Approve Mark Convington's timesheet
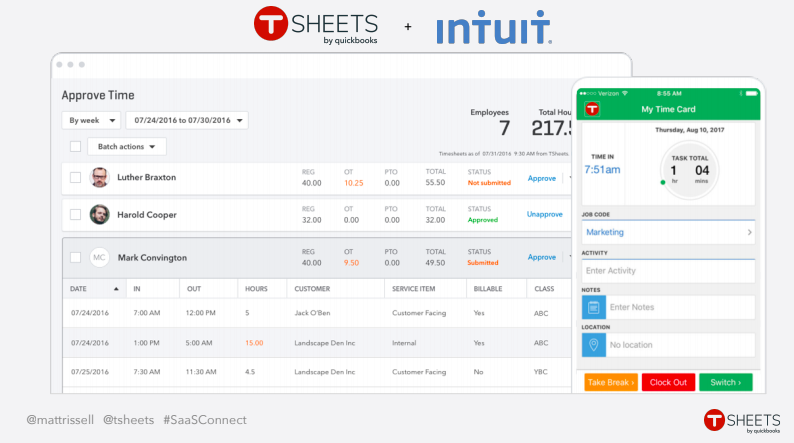Screen dimensions: 794x443 coord(541,257)
